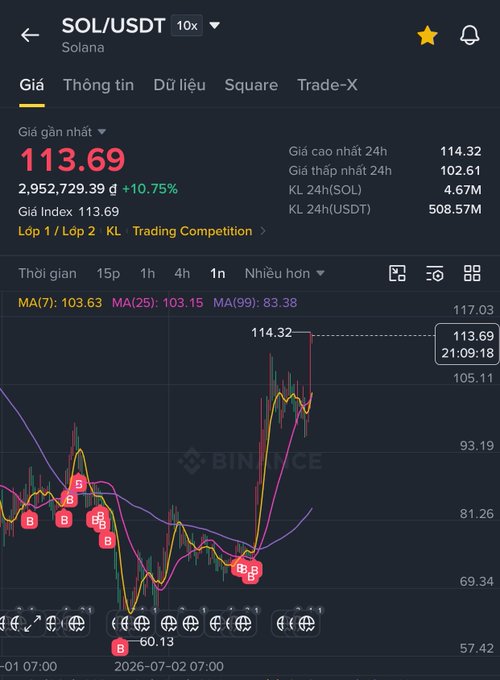Tap the rightmost globe event icon
The image size is (500, 680).
pyautogui.click(x=307, y=624)
